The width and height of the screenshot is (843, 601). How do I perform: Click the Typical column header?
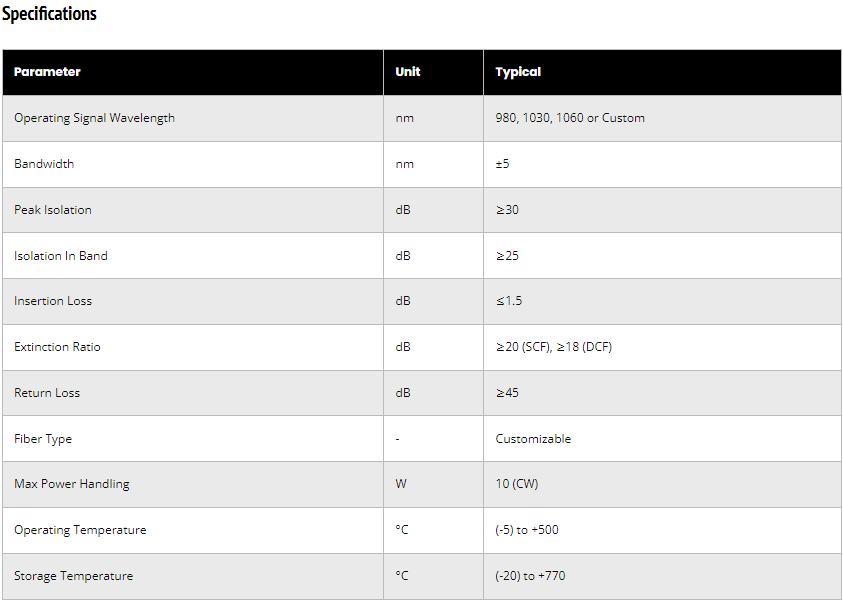pos(518,72)
